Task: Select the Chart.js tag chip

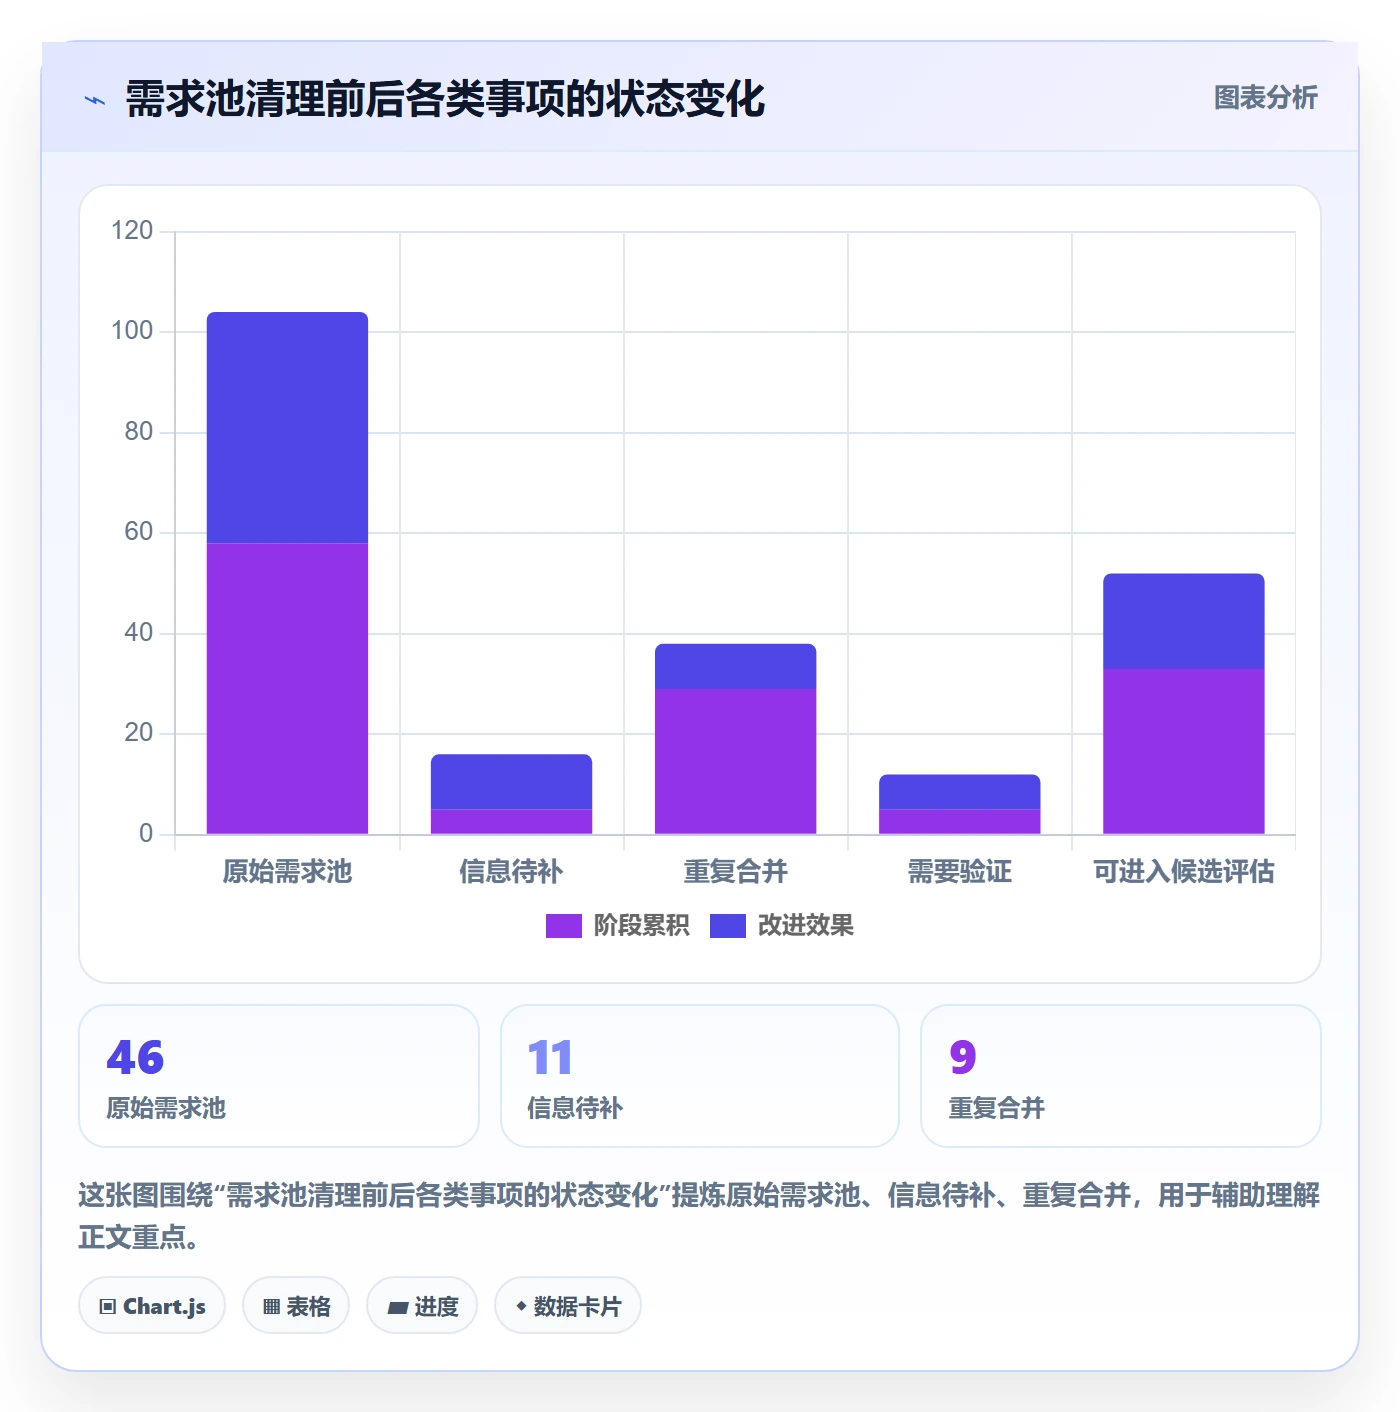Action: tap(152, 1305)
